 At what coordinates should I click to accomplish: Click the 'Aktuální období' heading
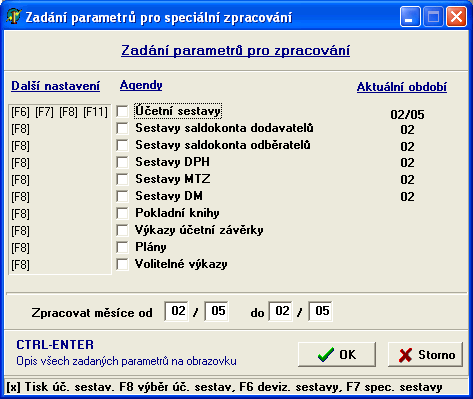point(402,87)
